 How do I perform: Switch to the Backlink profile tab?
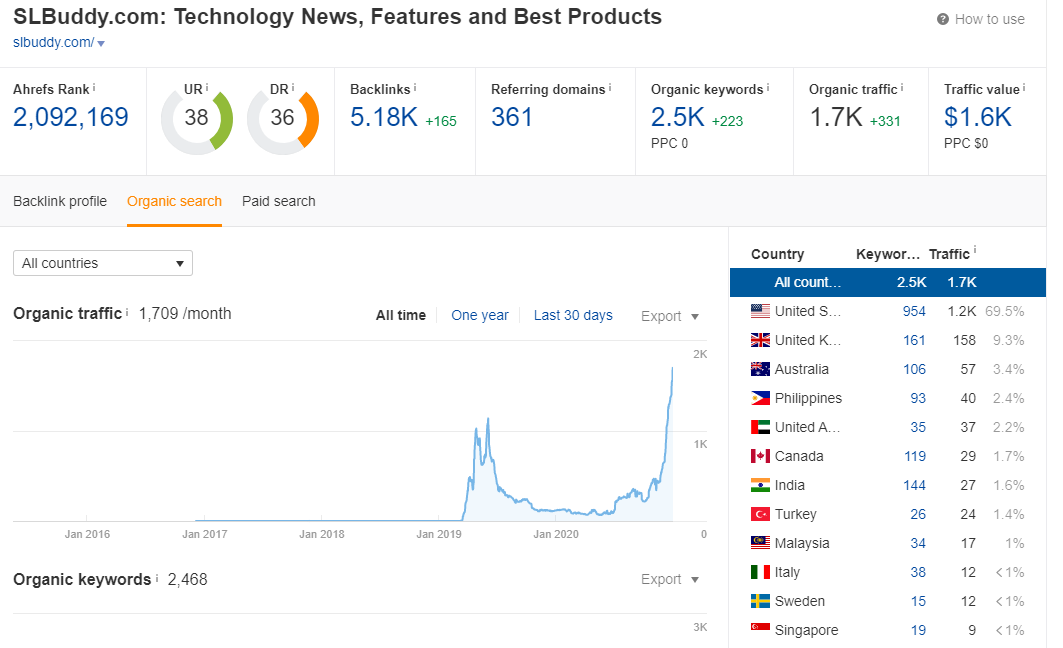click(x=59, y=201)
